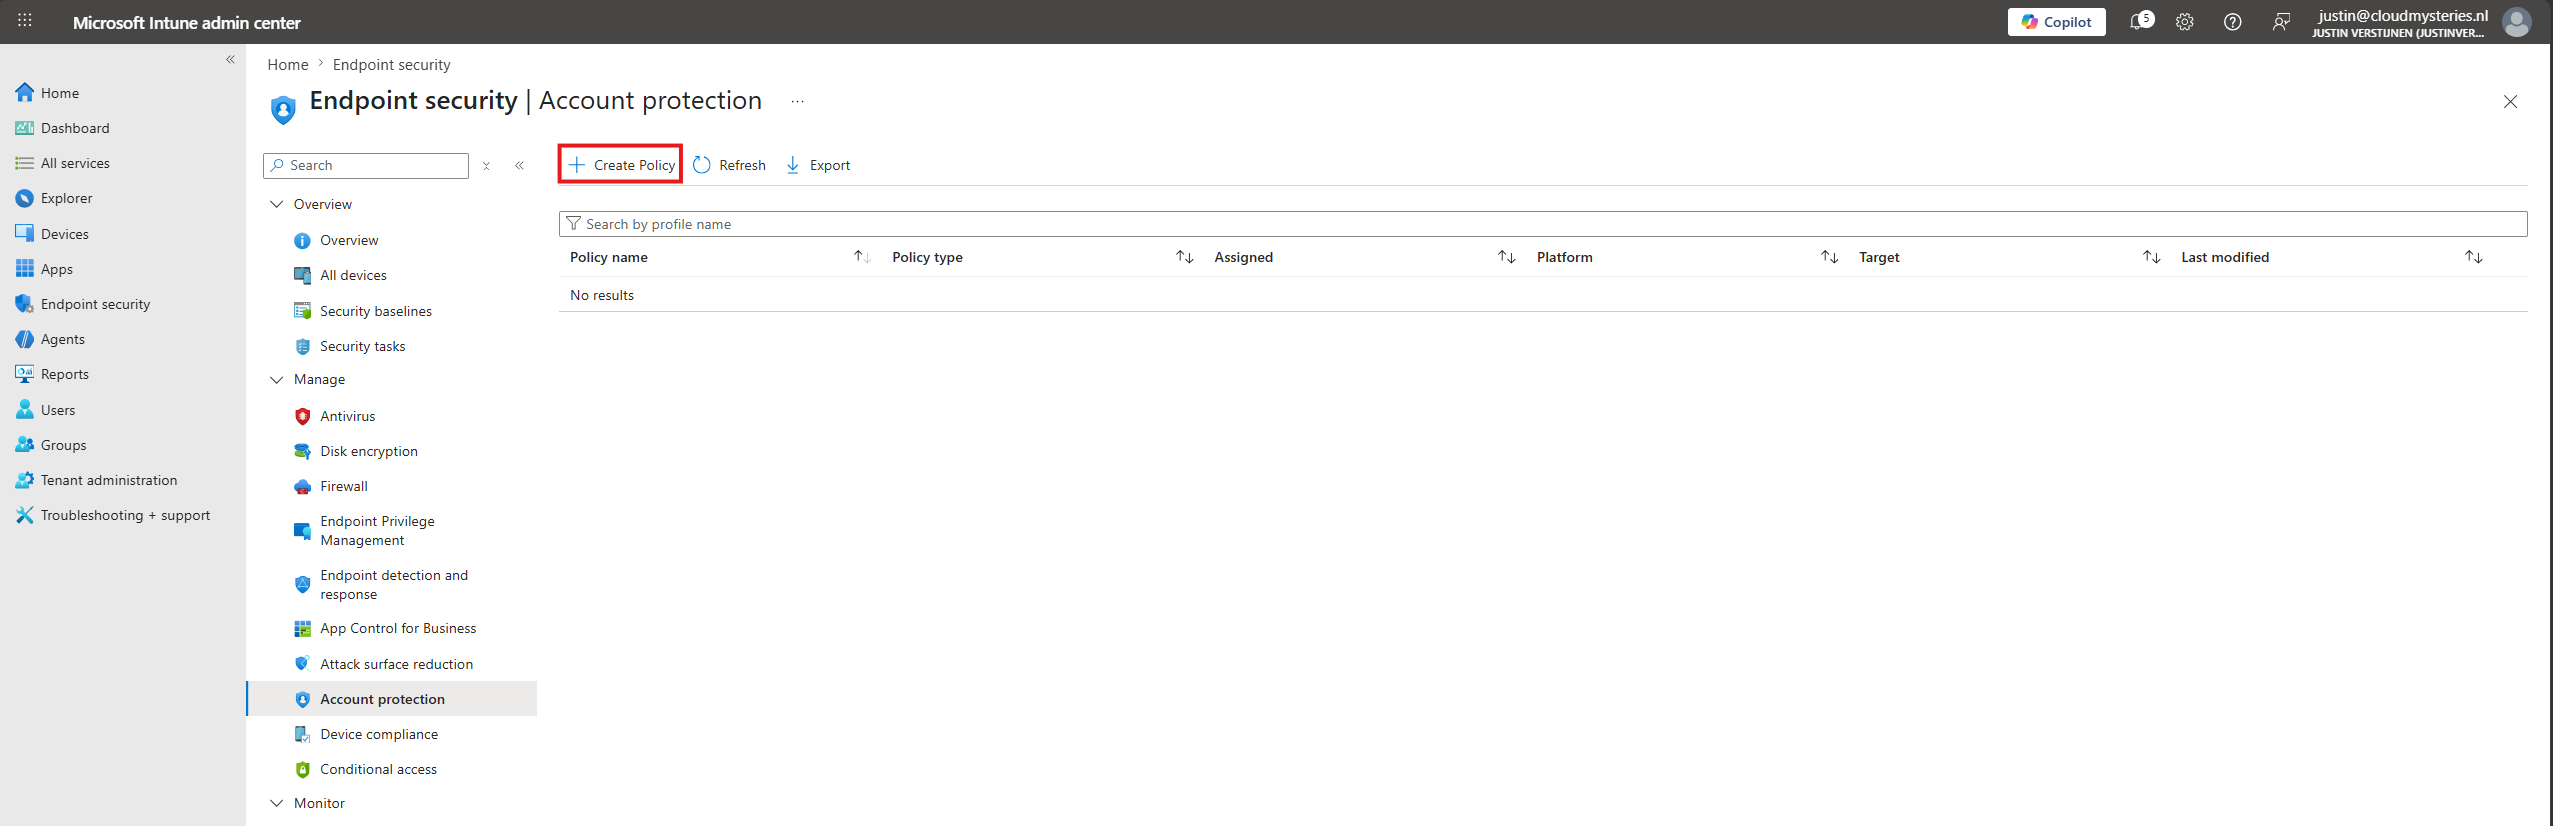Click the user account avatar
The width and height of the screenshot is (2553, 826).
point(2516,22)
